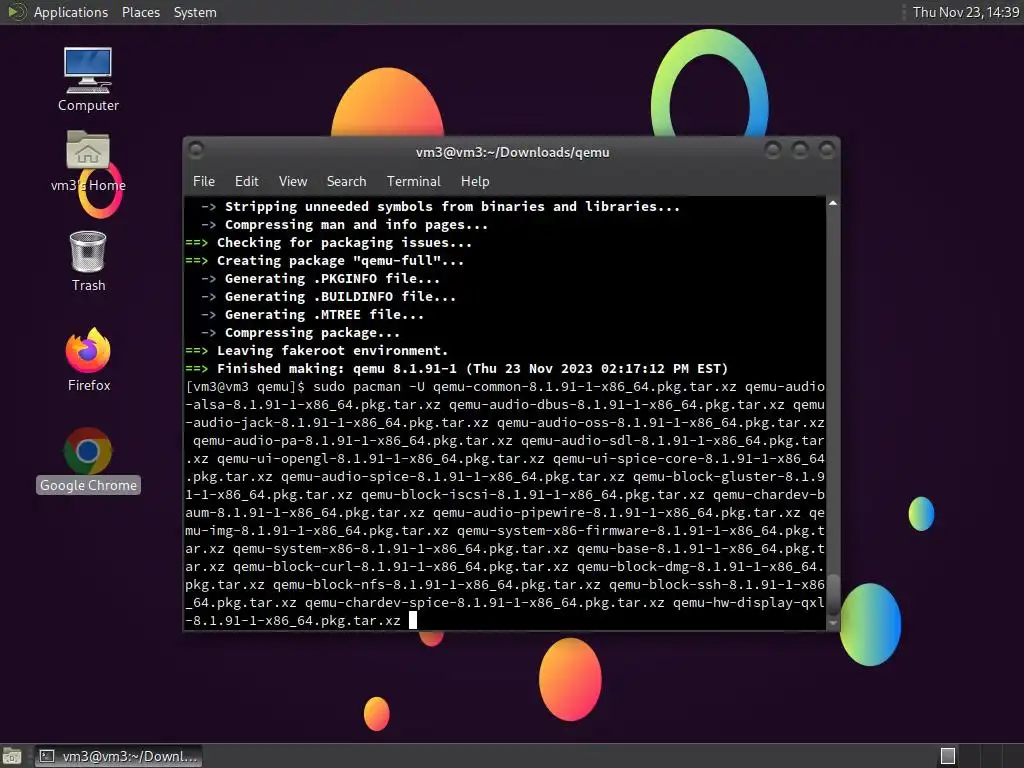Open the Applications menu in top panel

coord(71,12)
